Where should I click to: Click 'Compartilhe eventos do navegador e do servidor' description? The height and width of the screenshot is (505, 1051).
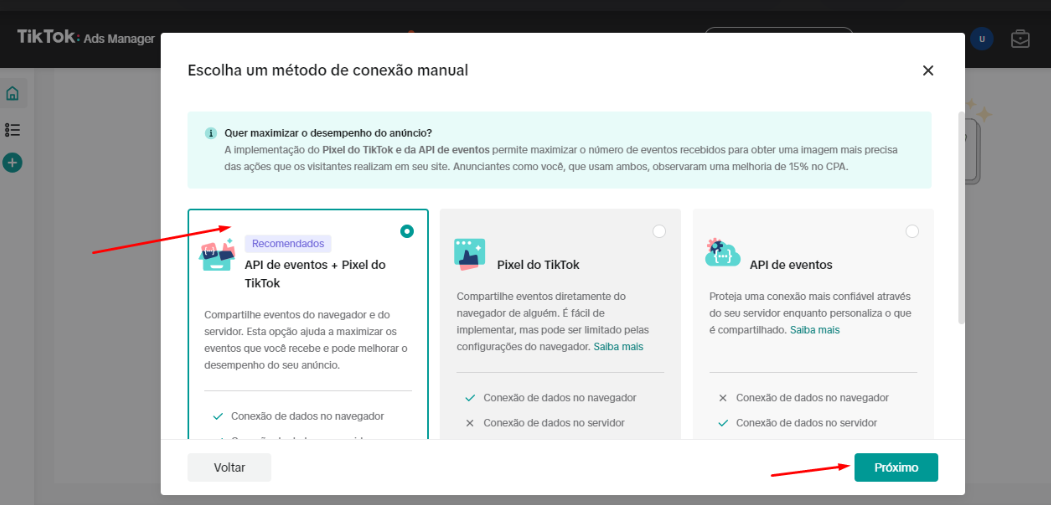pyautogui.click(x=306, y=340)
